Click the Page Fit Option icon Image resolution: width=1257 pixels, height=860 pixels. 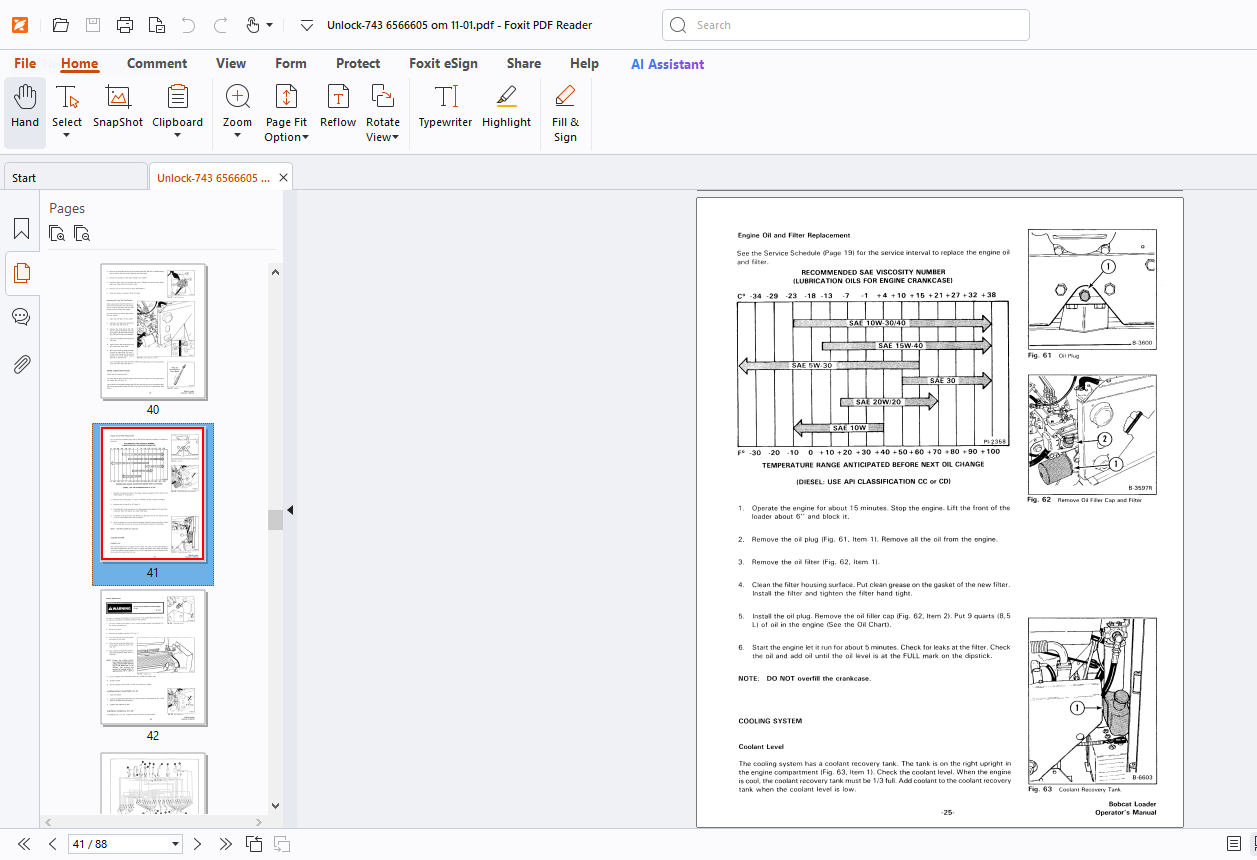pos(286,97)
